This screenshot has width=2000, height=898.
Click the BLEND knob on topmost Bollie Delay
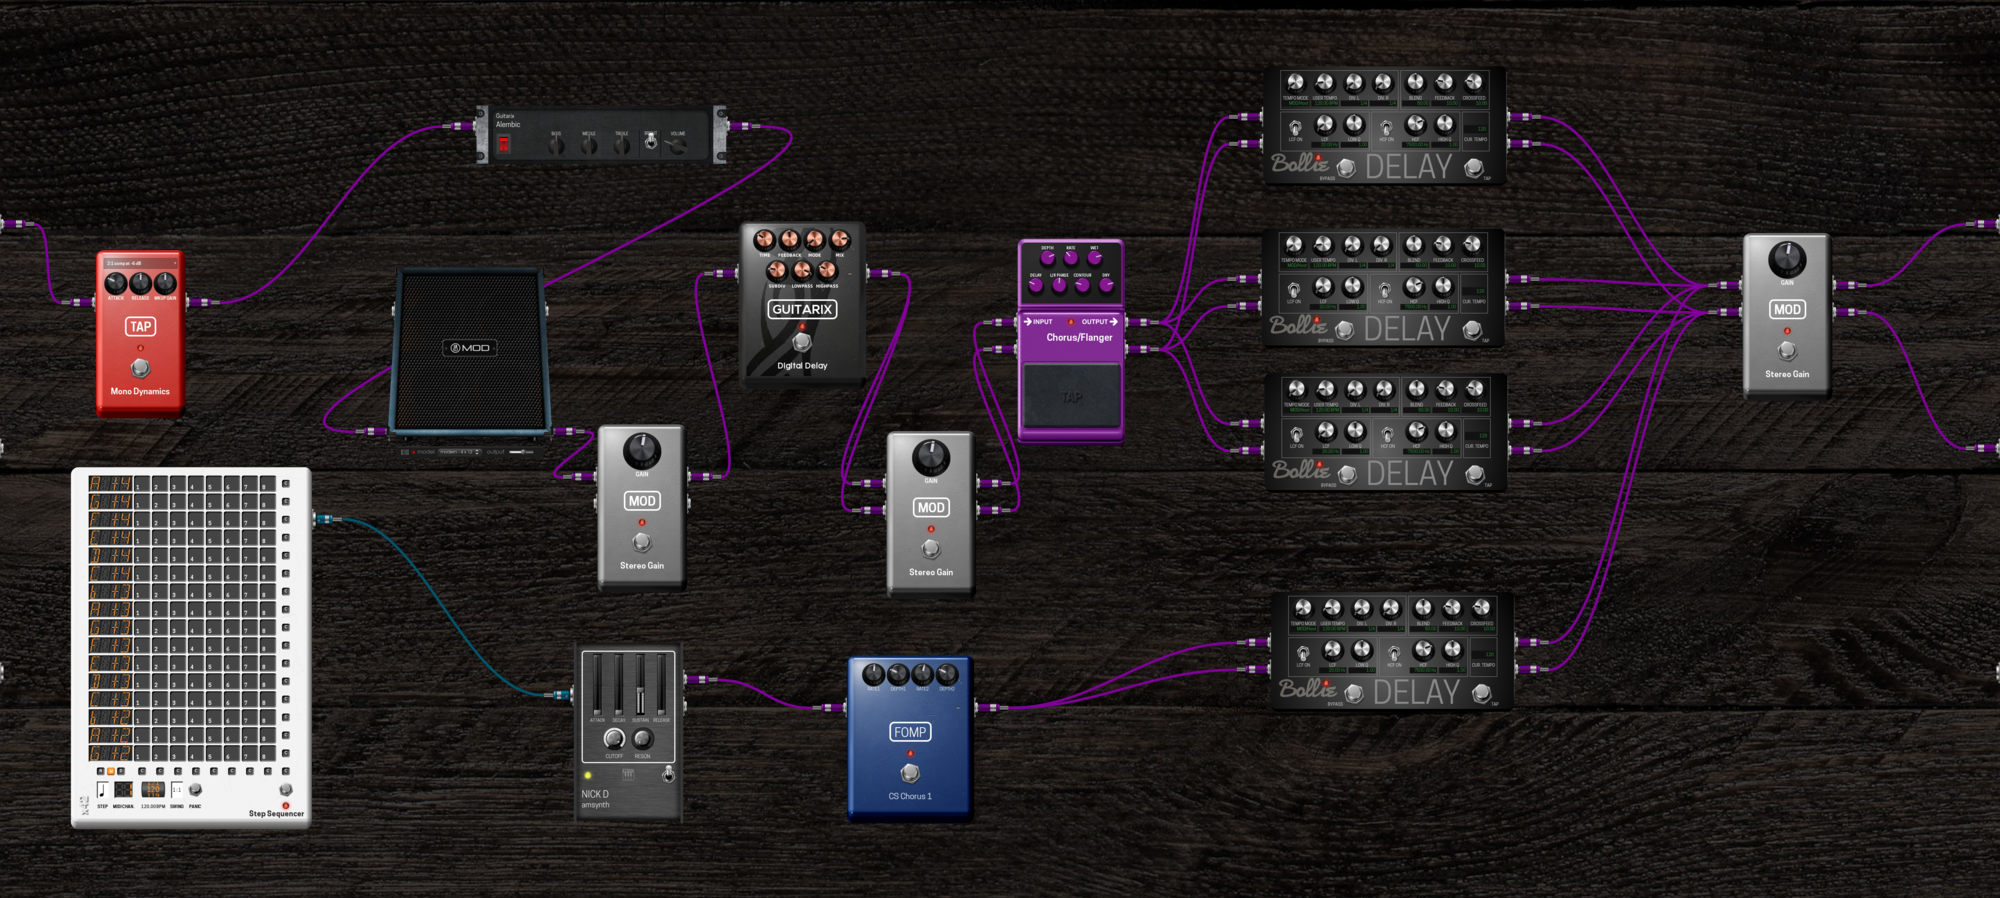[1415, 82]
